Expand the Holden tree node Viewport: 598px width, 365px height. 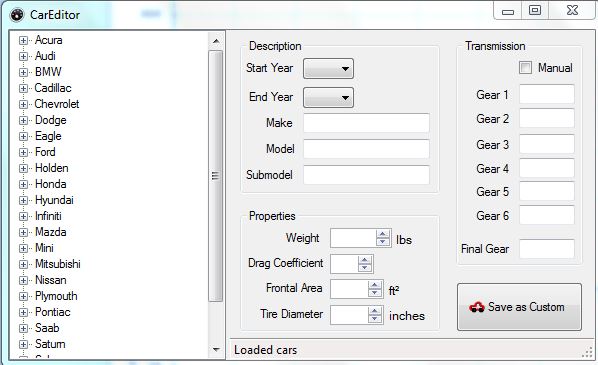(x=23, y=169)
